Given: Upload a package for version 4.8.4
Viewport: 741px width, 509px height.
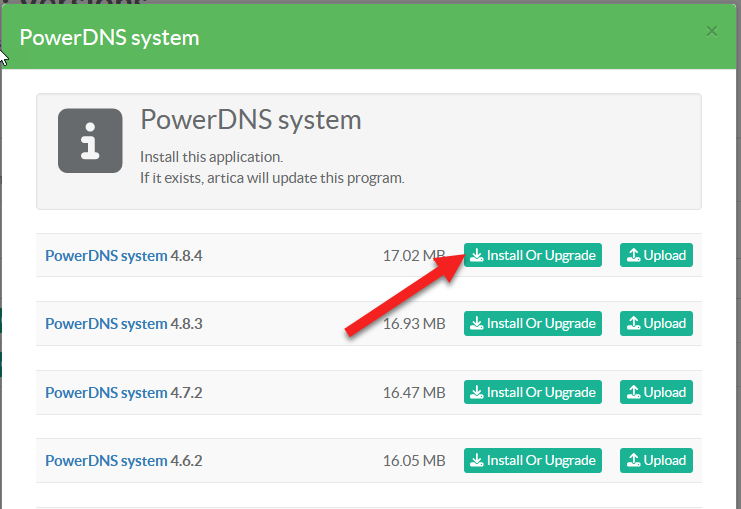Looking at the screenshot, I should (x=656, y=255).
